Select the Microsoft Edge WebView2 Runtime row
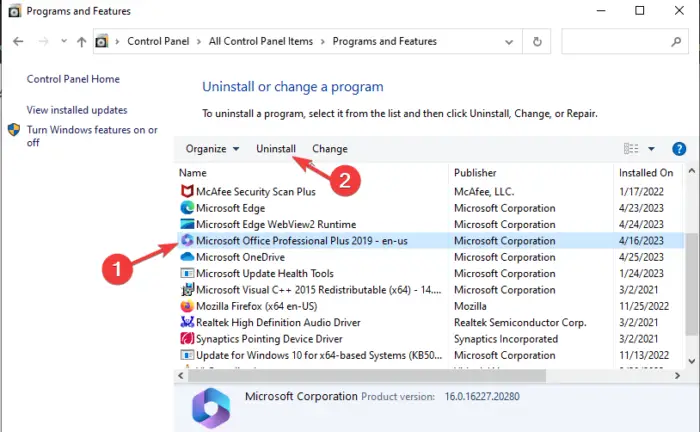 point(430,224)
